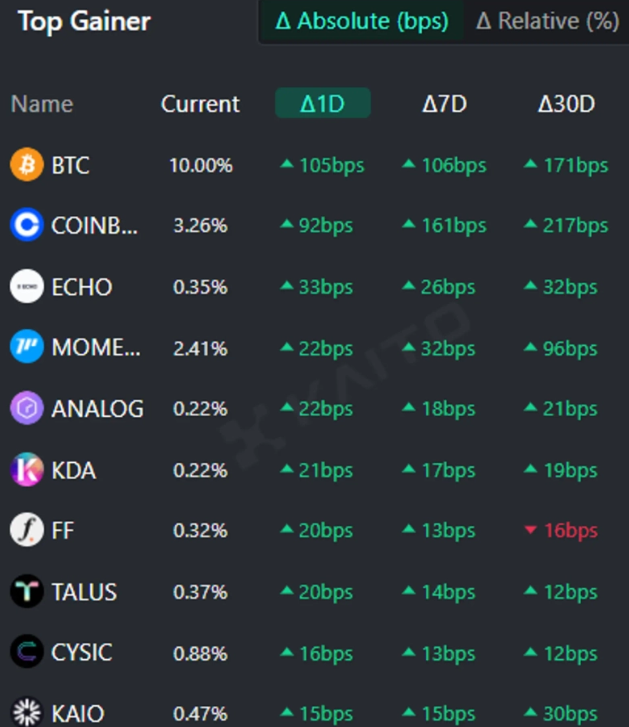Open the MOME... project name link

[96, 348]
